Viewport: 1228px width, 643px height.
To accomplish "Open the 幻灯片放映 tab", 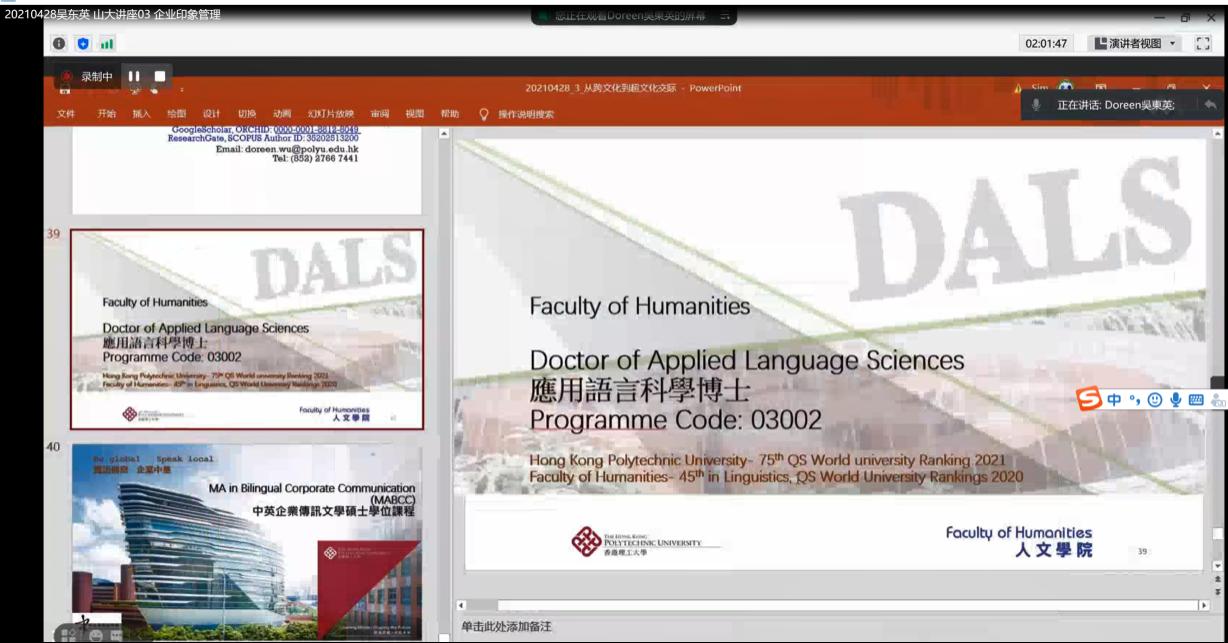I will click(330, 114).
